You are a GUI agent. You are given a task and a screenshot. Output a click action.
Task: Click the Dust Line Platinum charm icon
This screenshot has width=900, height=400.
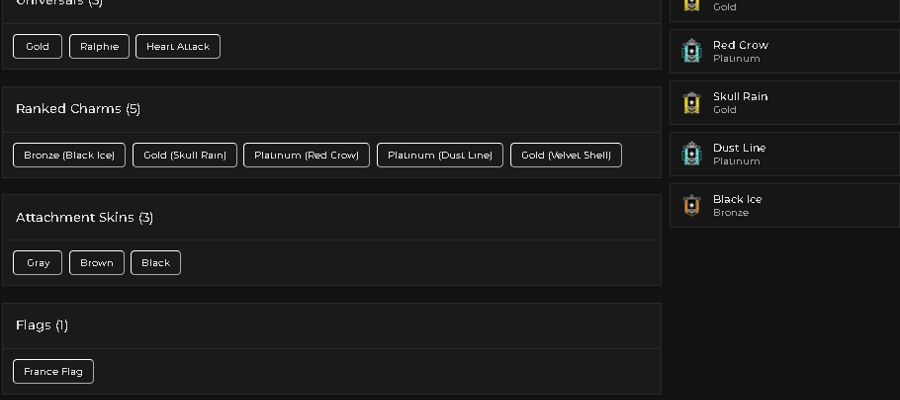[x=692, y=154]
